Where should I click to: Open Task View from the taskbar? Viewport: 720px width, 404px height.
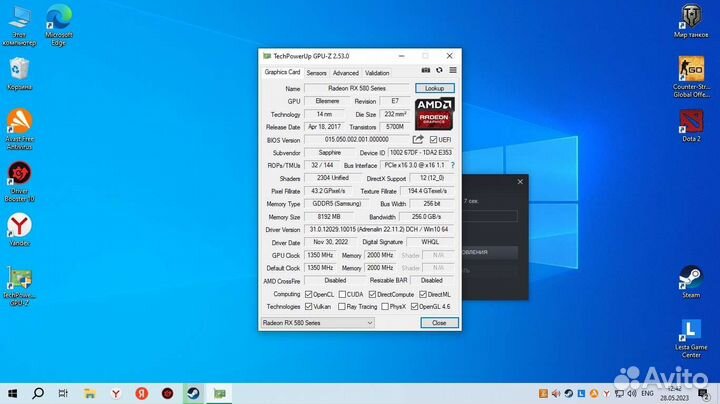(x=63, y=393)
